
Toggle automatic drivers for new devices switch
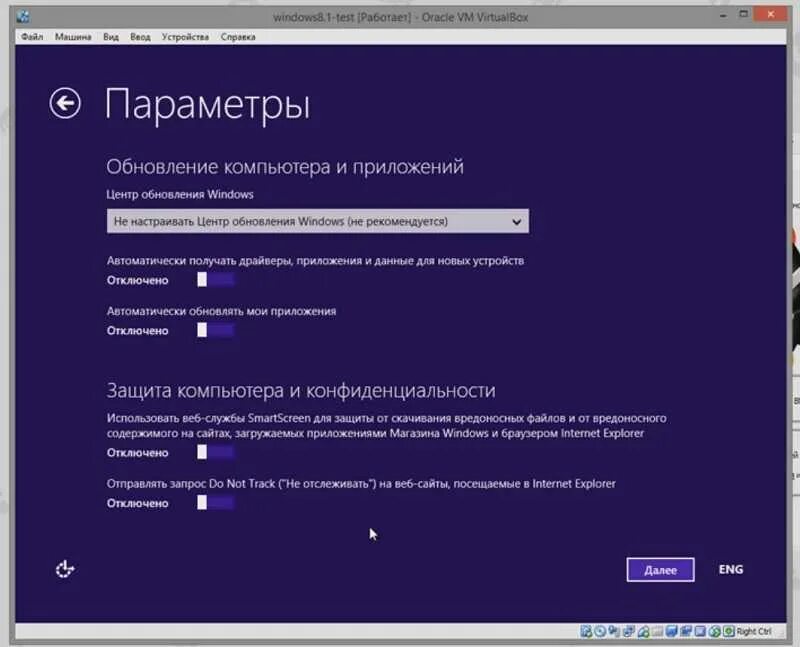tap(215, 280)
